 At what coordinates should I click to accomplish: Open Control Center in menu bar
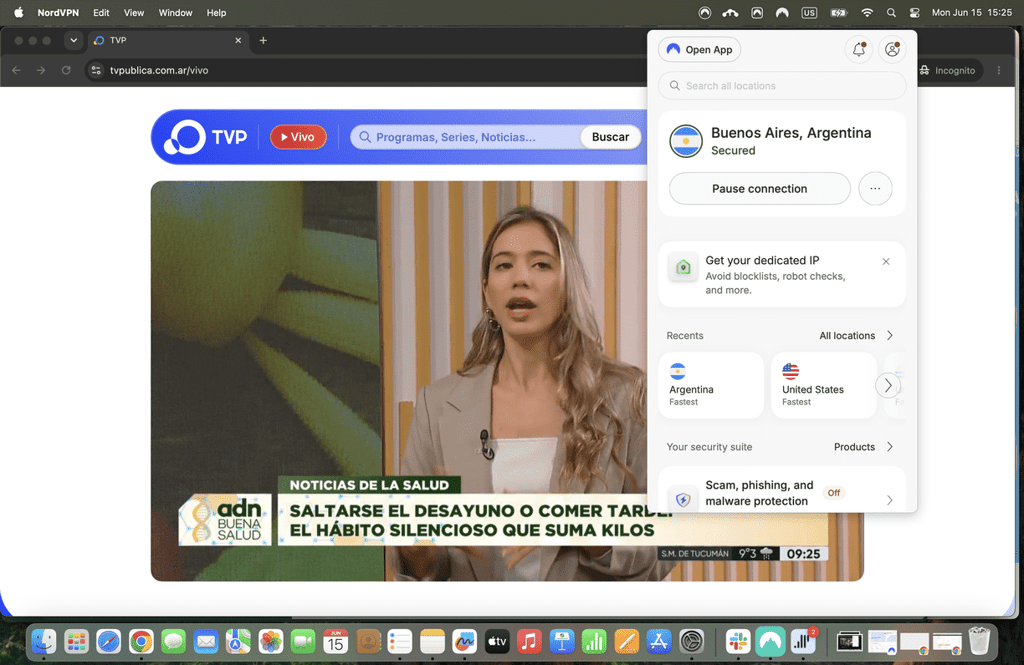point(915,12)
